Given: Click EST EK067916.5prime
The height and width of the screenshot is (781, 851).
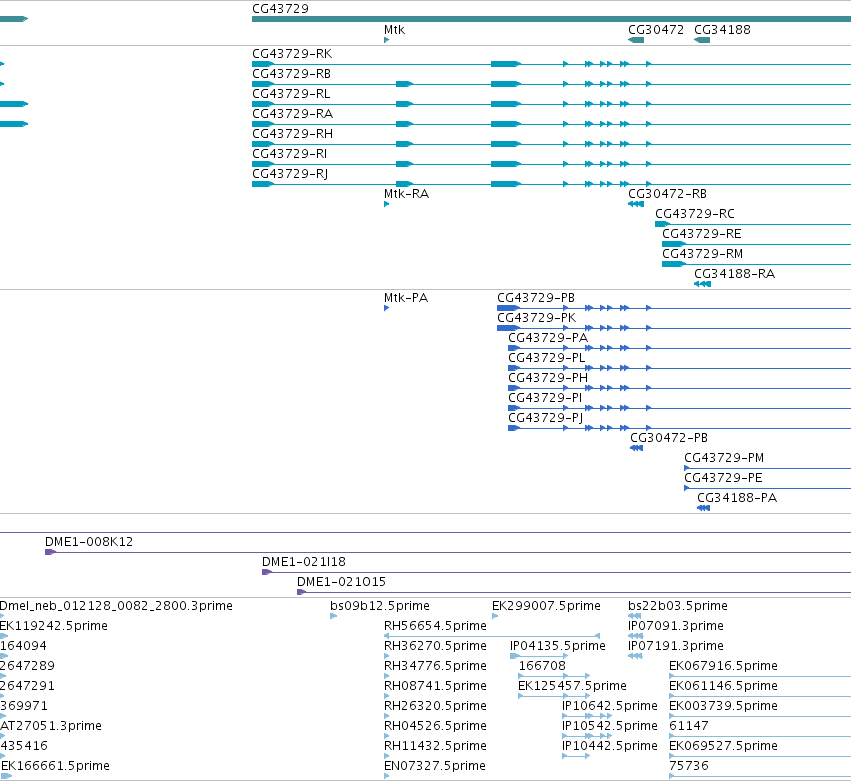Looking at the screenshot, I should click(x=723, y=666).
